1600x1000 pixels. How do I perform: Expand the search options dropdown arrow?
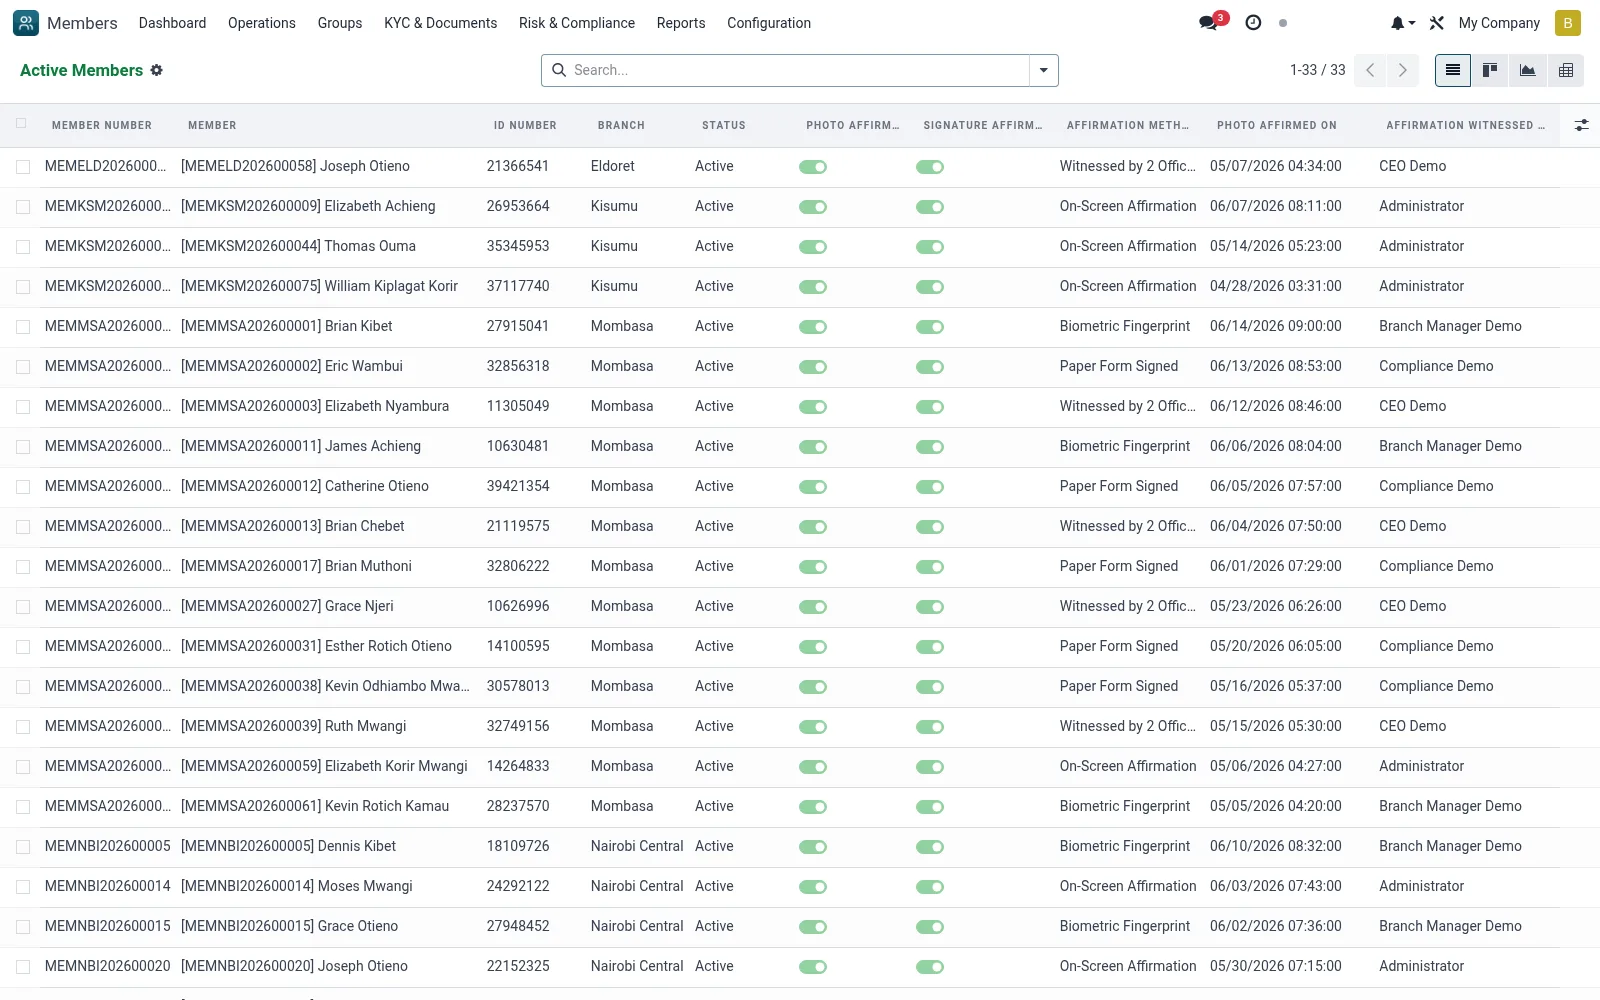[1043, 70]
